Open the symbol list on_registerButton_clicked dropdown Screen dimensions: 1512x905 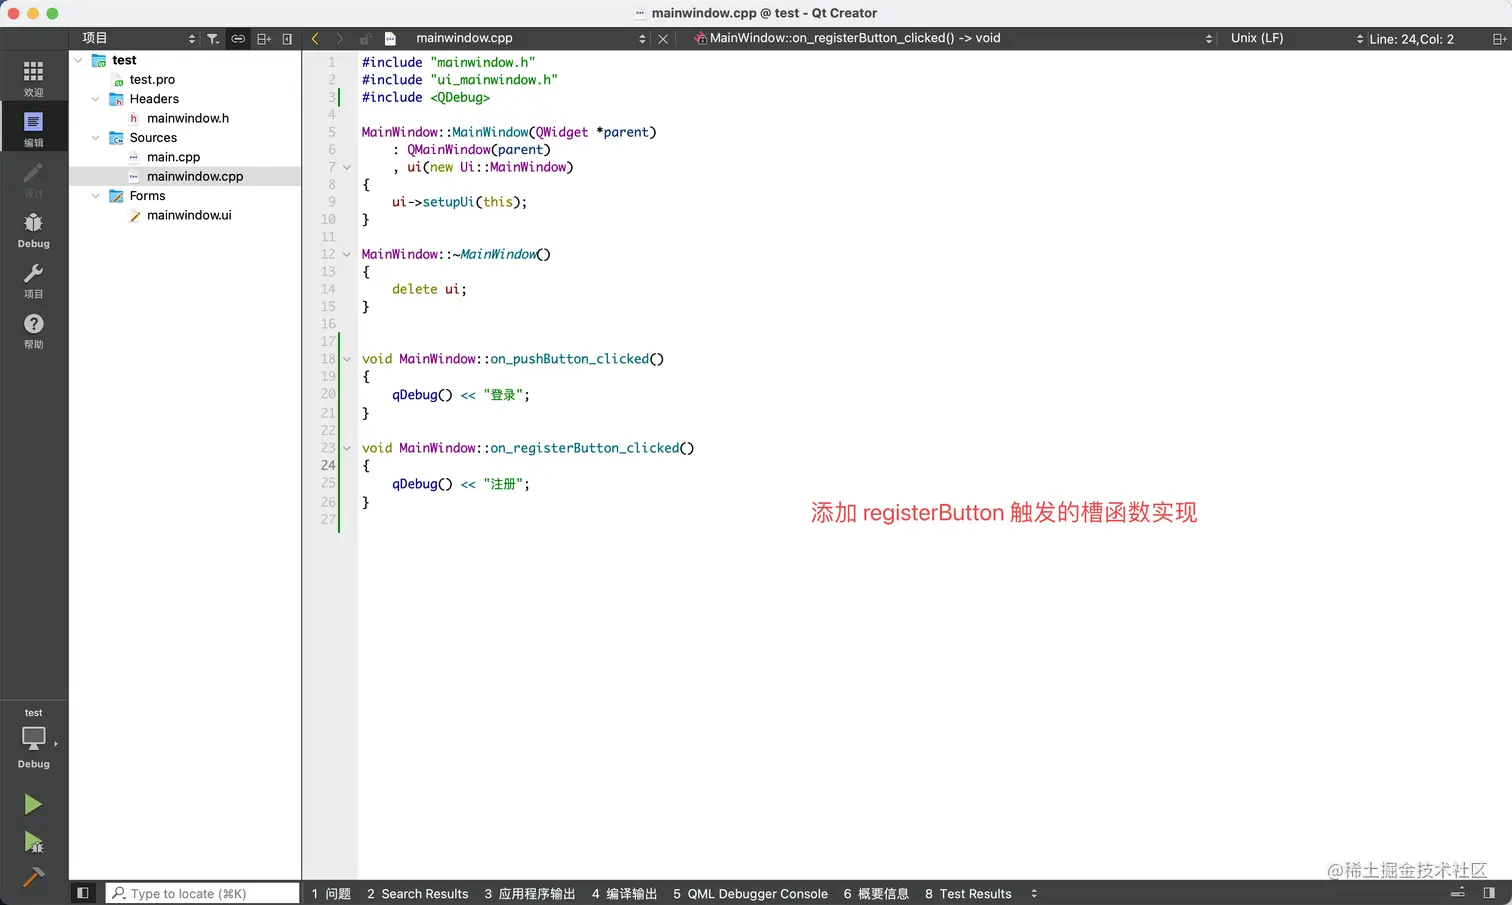(x=953, y=38)
